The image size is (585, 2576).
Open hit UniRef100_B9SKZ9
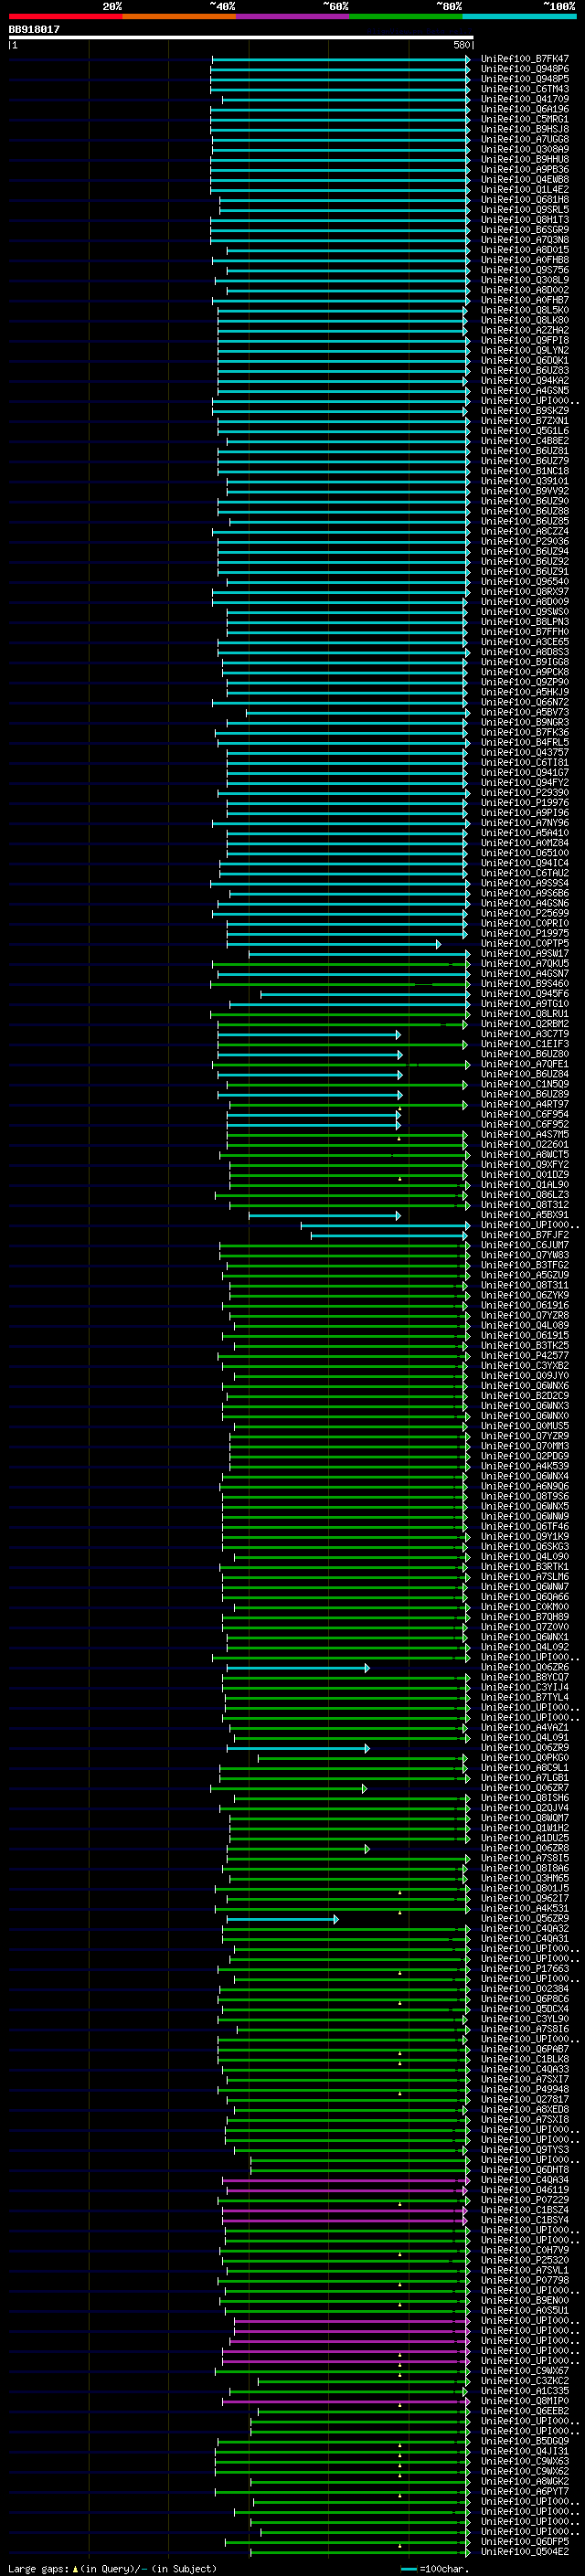pos(524,410)
